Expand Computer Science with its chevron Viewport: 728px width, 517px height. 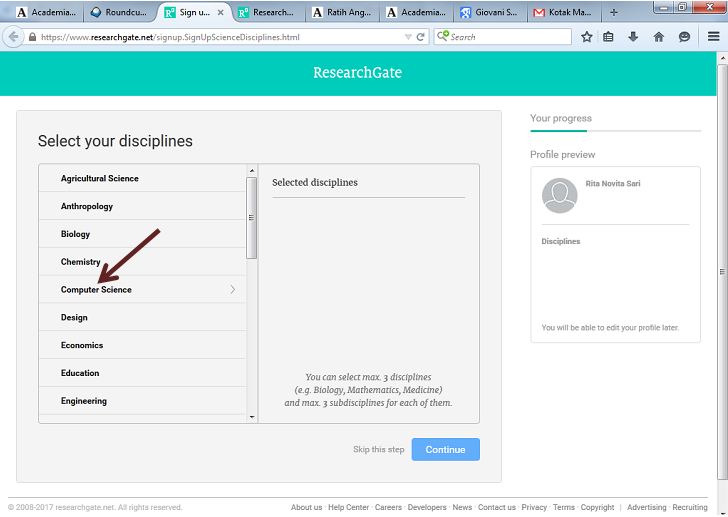[x=233, y=289]
